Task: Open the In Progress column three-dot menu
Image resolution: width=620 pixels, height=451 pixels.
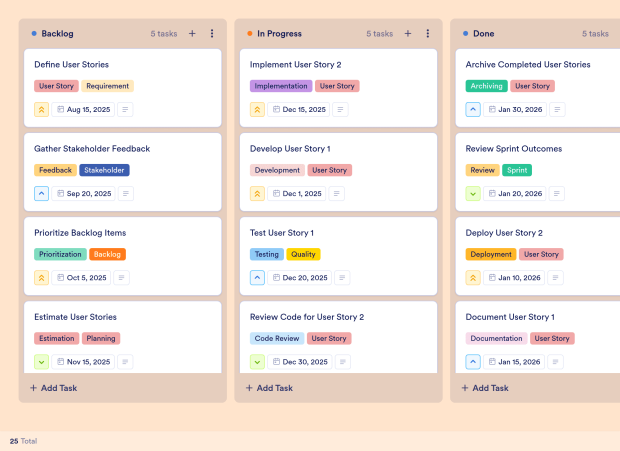Action: click(x=427, y=34)
